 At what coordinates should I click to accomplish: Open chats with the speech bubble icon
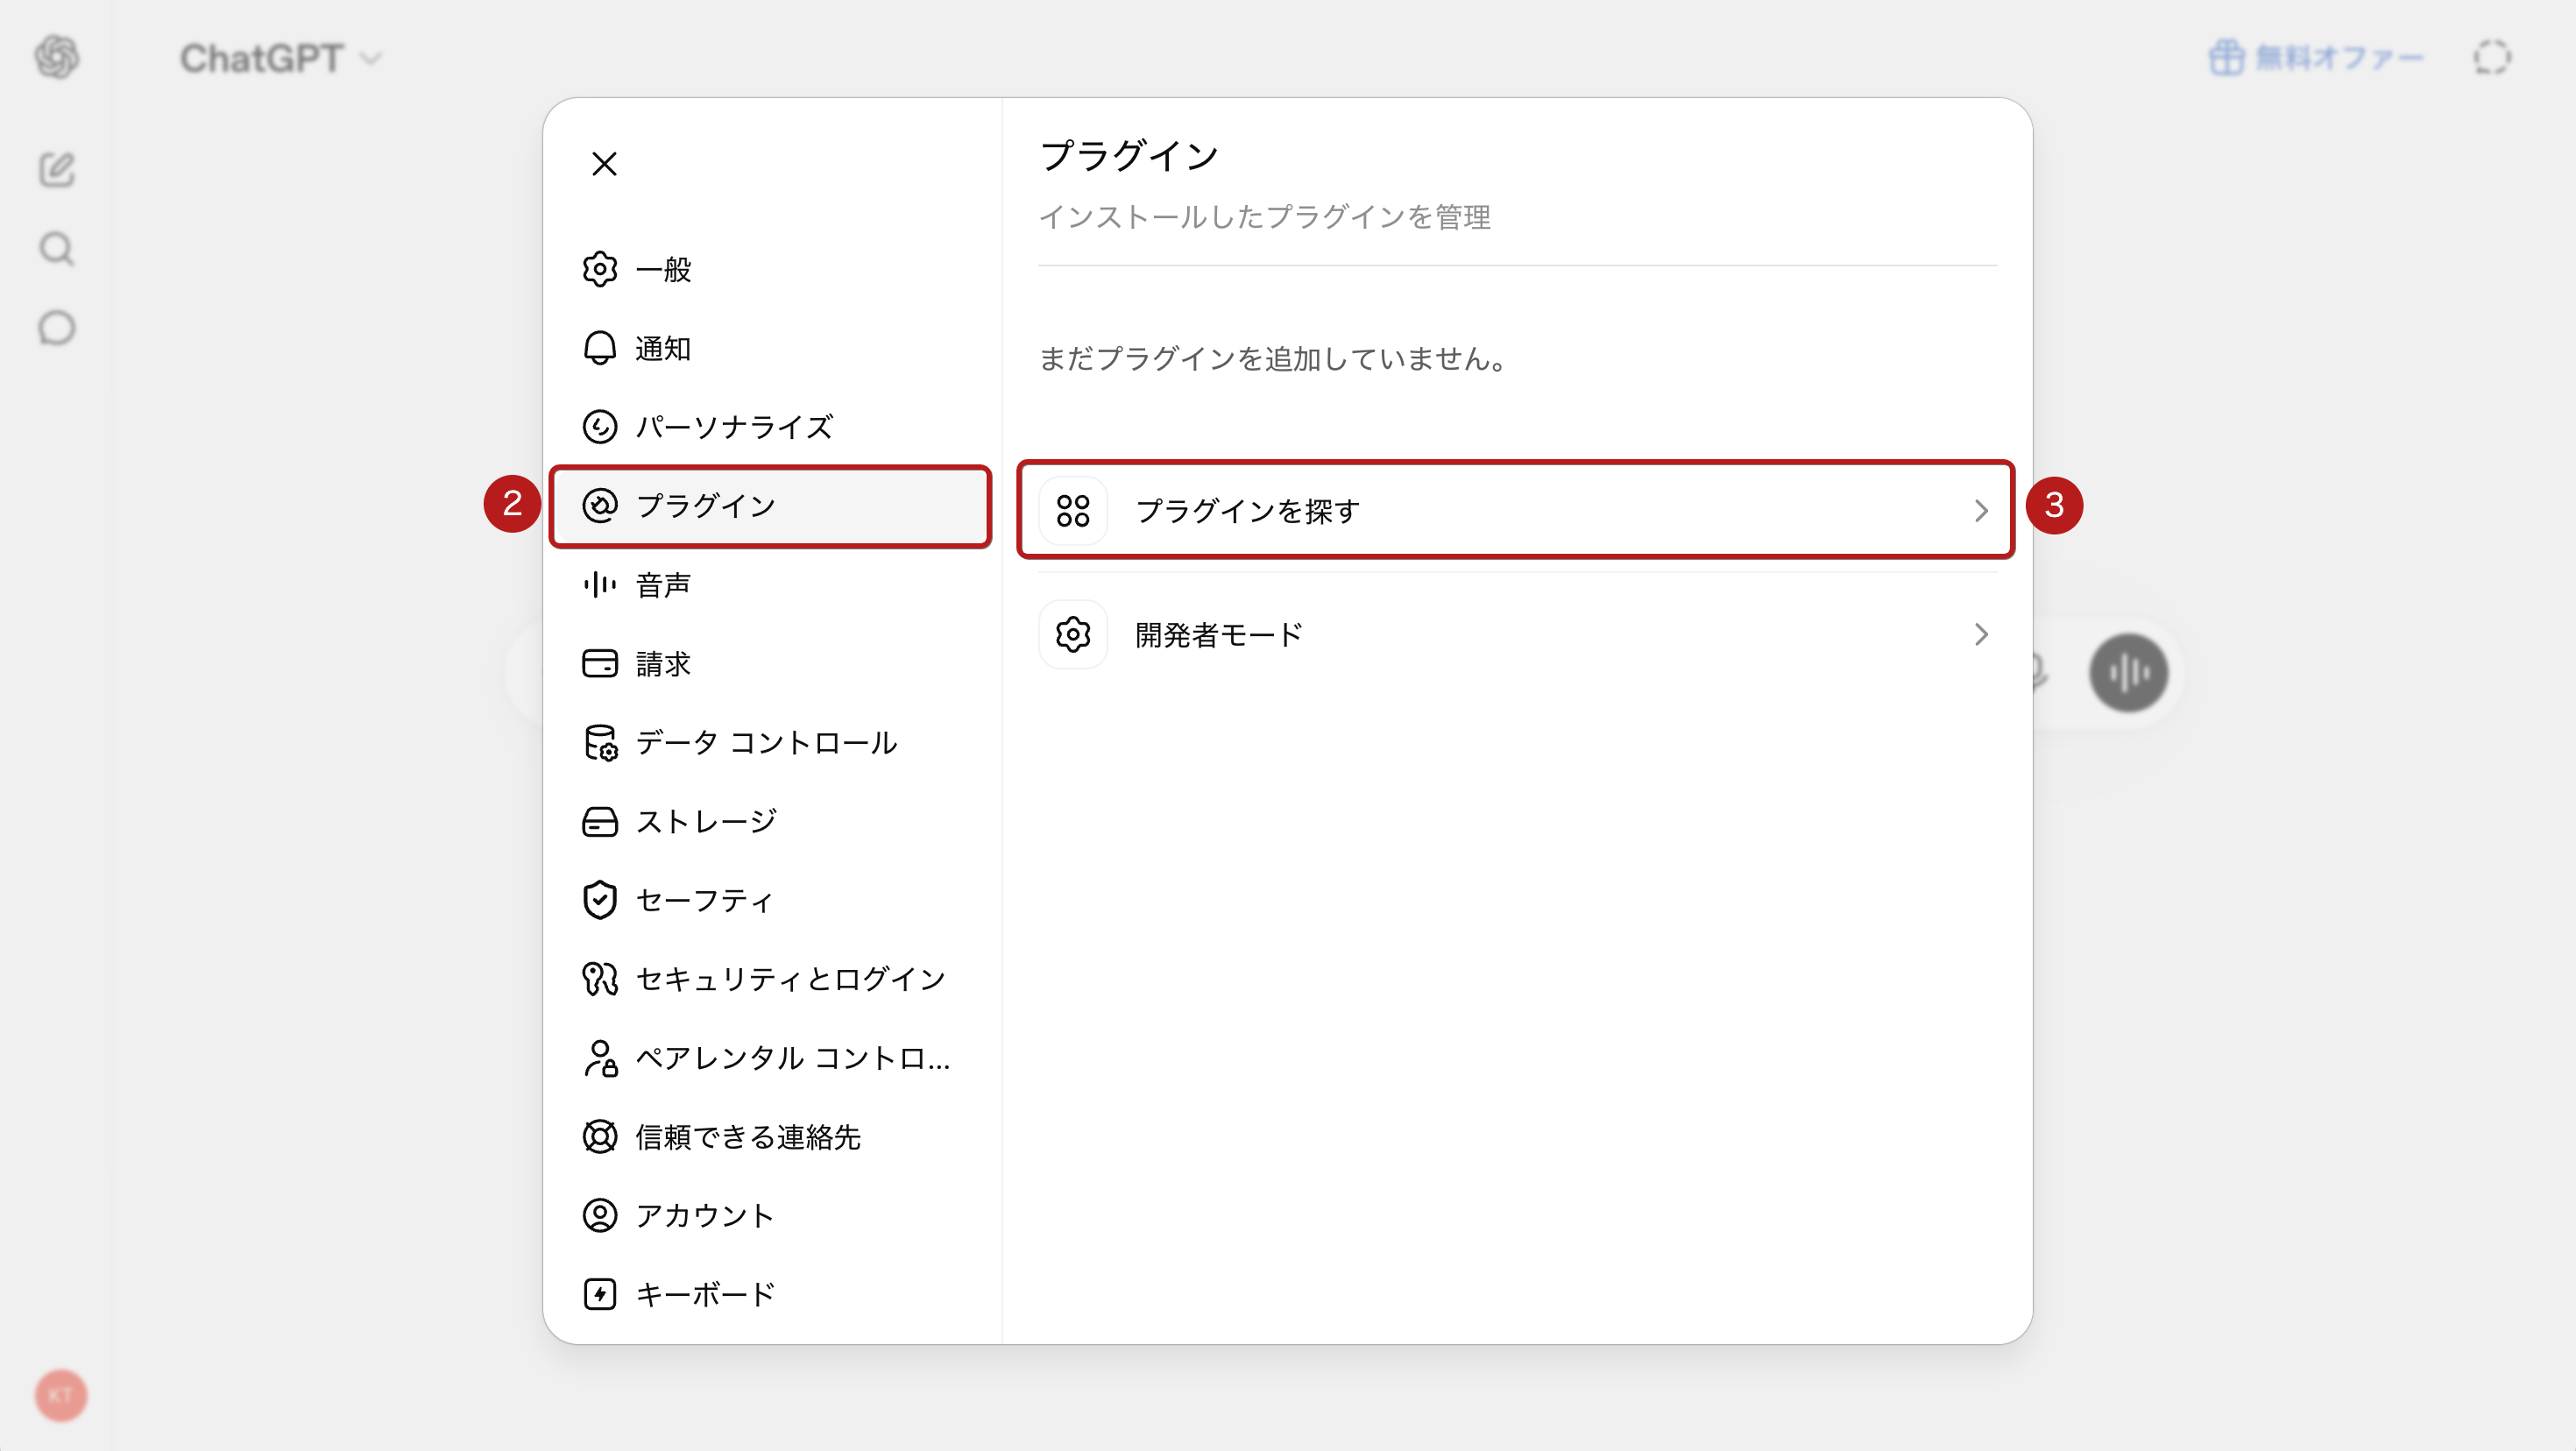coord(57,328)
